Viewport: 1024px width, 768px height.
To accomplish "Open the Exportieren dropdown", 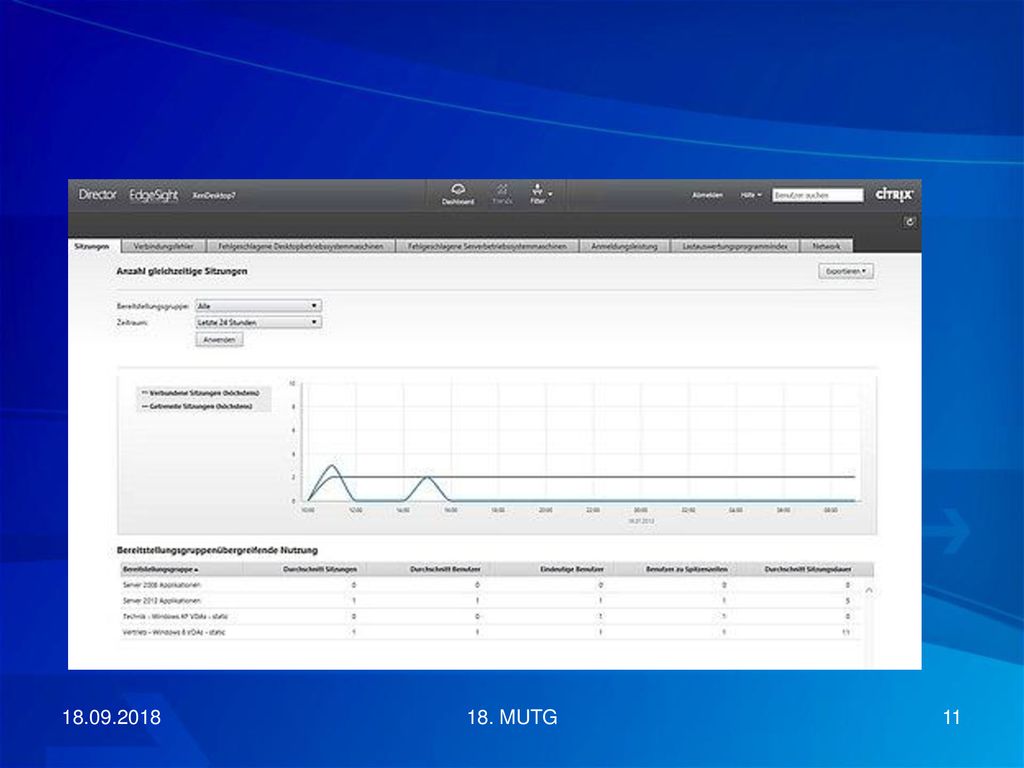I will point(846,271).
